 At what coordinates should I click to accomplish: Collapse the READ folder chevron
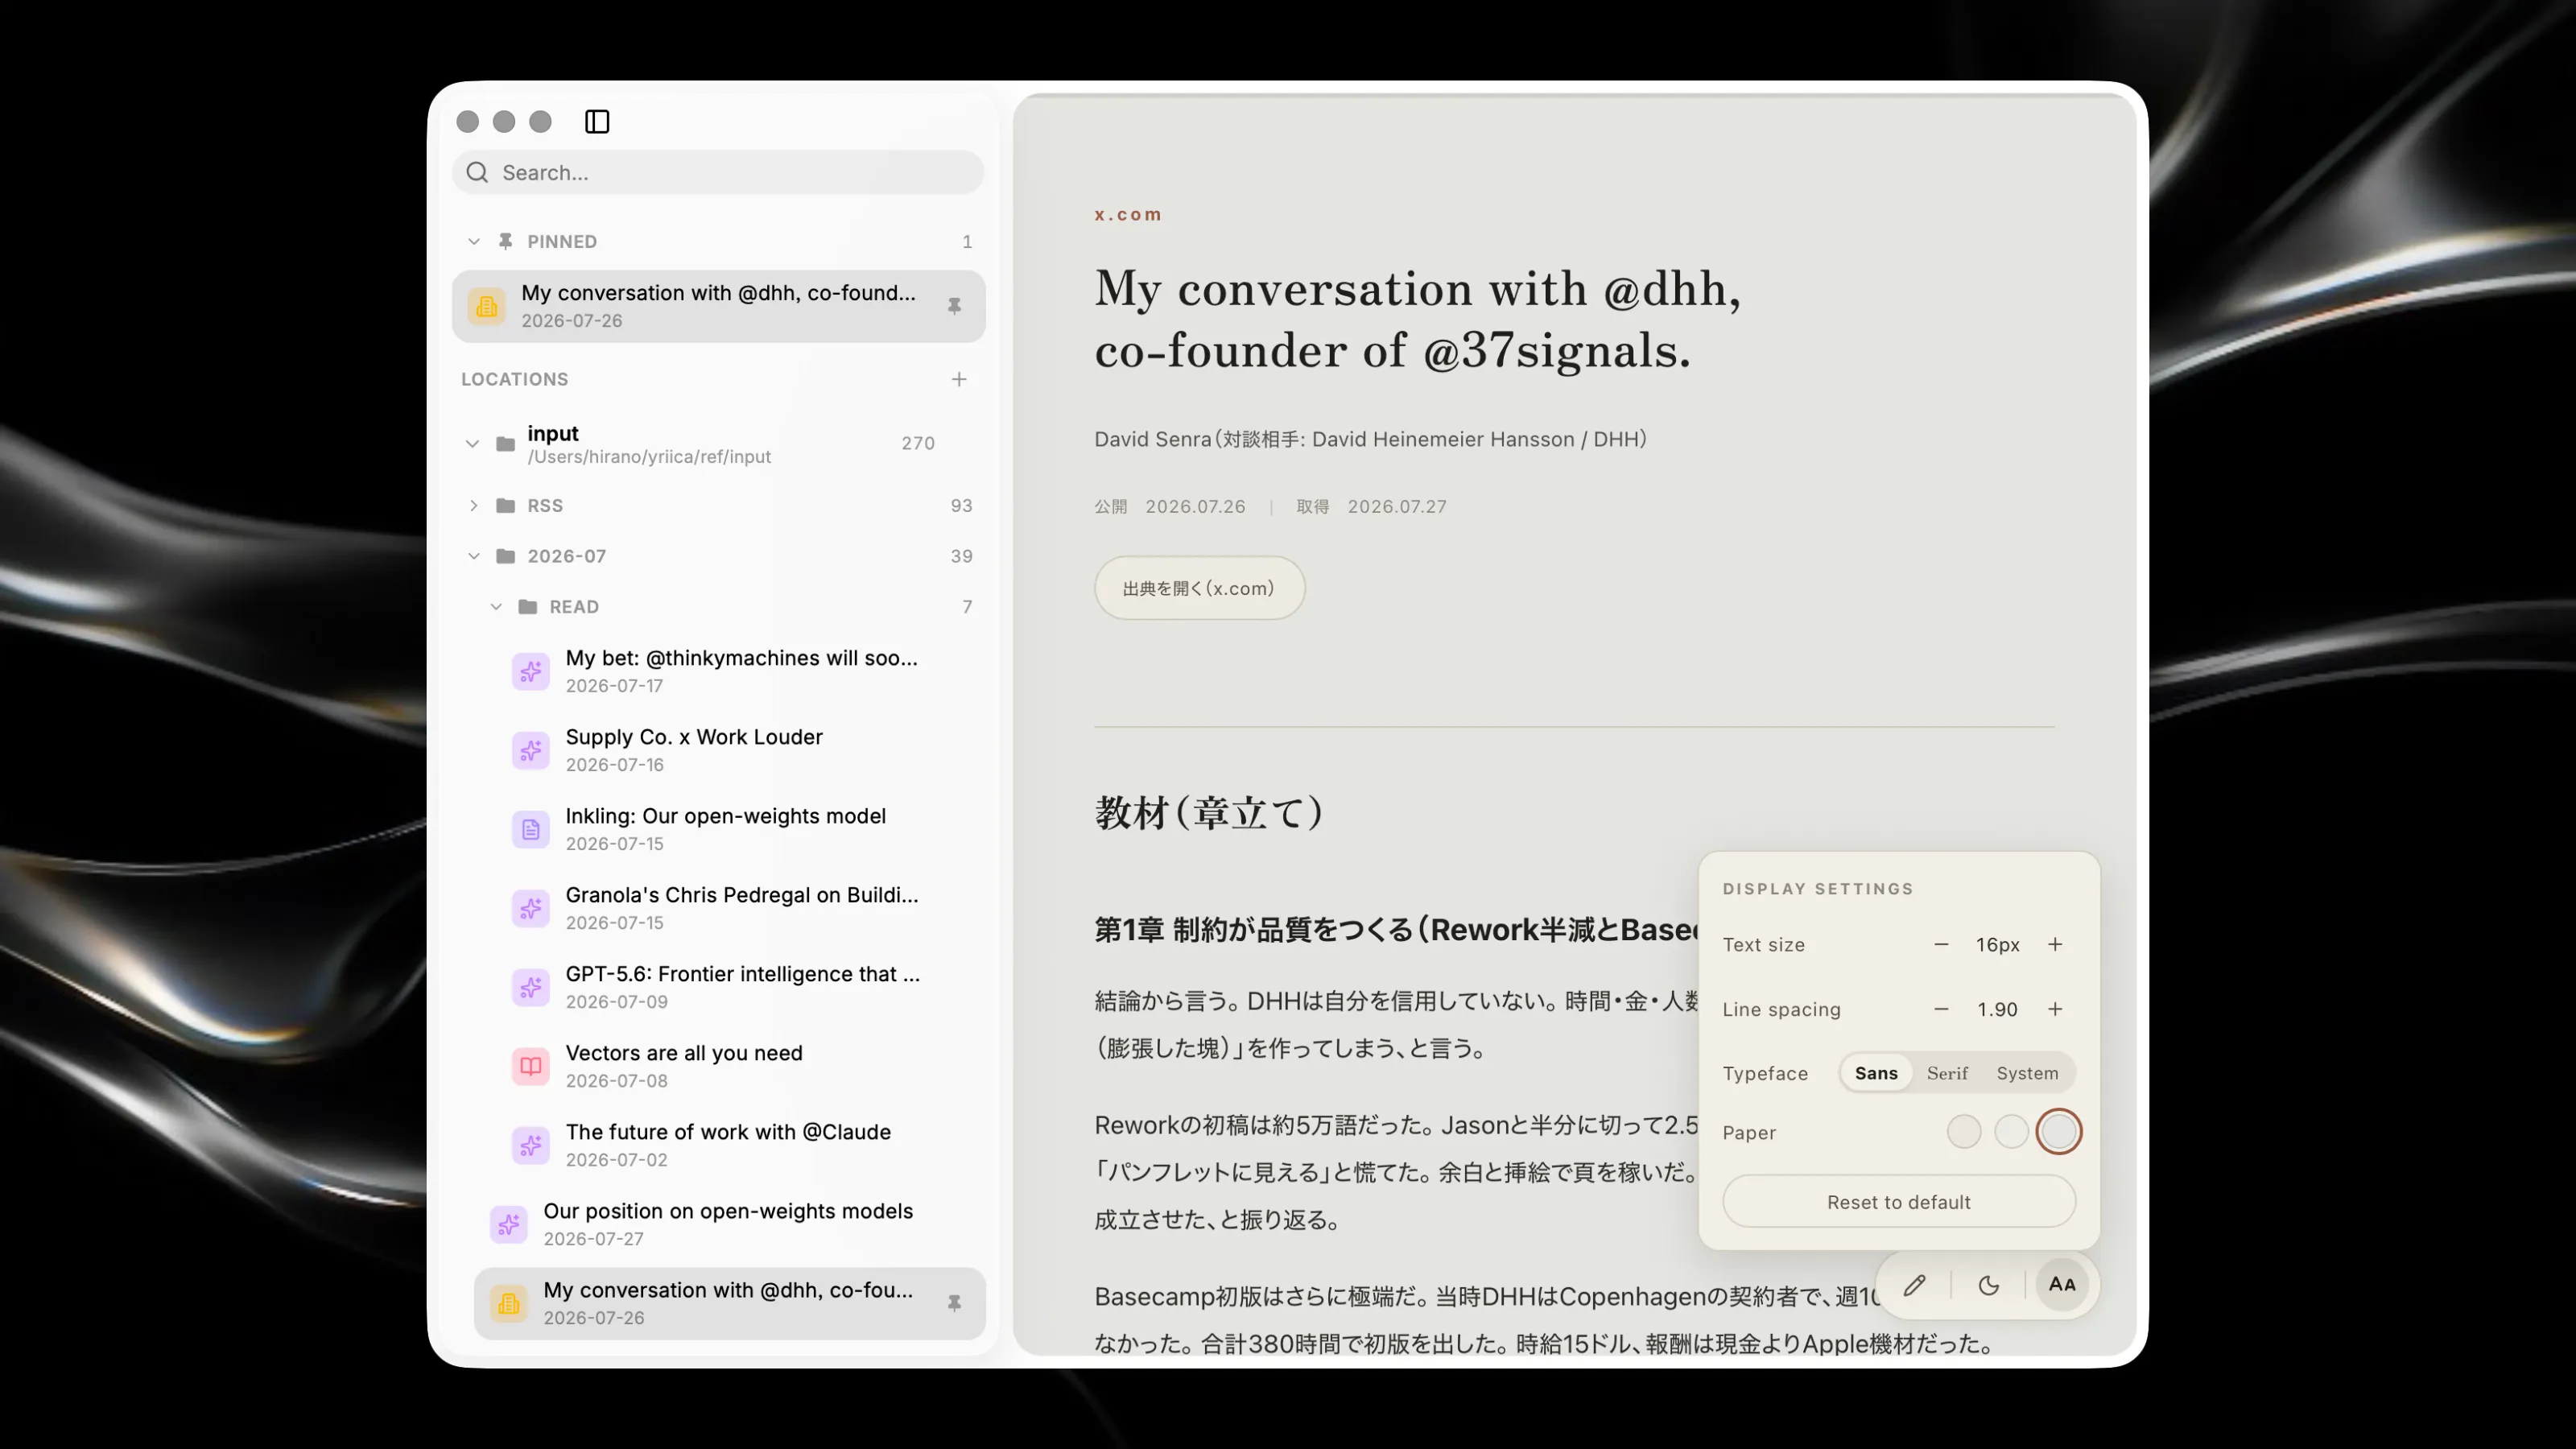click(496, 607)
